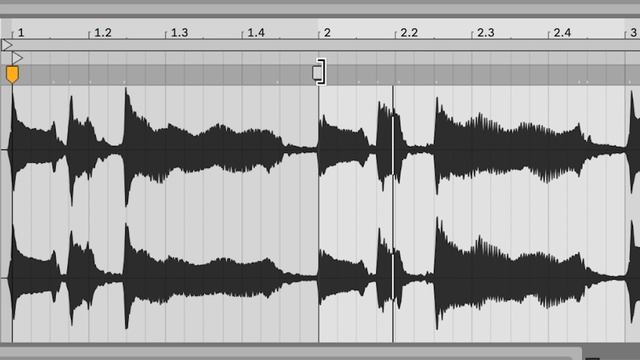Click the upper start marker triangle
Viewport: 640px width, 360px height.
(x=7, y=44)
